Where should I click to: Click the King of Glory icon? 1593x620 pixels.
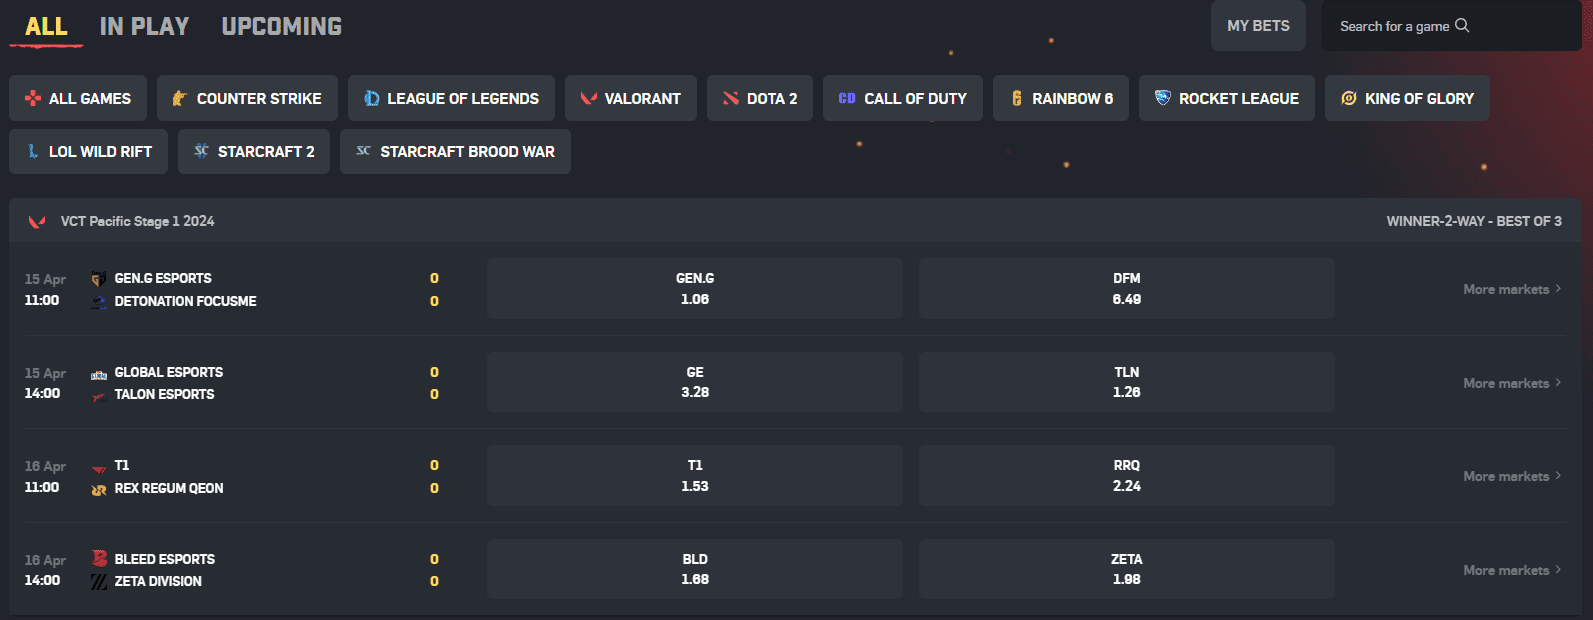tap(1348, 98)
